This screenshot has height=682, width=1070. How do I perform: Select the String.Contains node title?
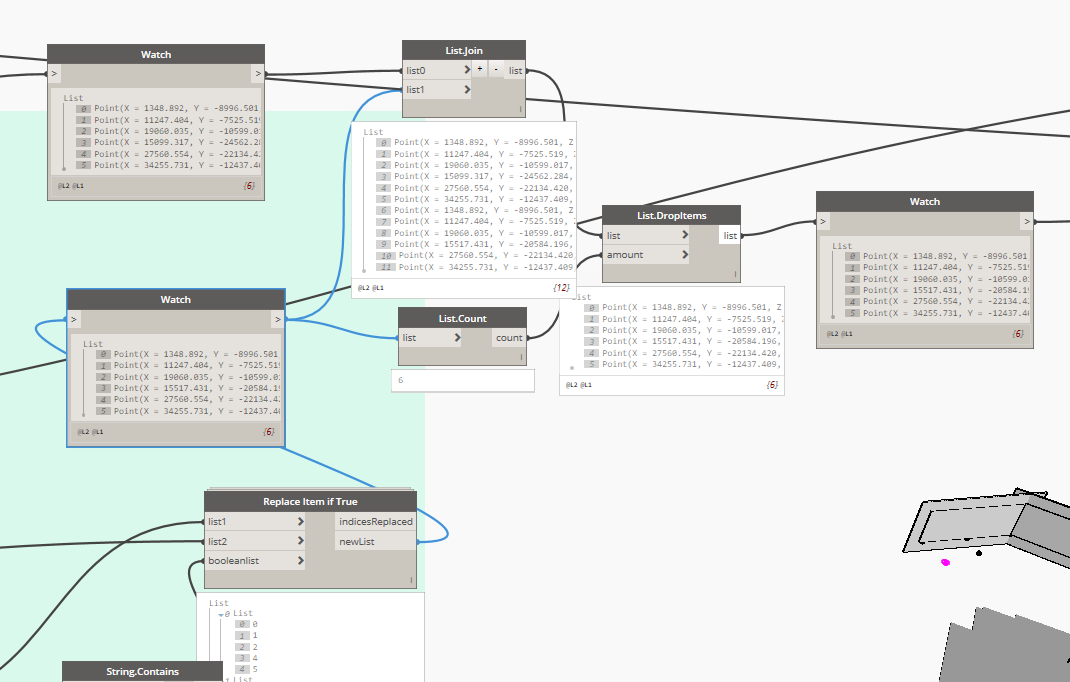tap(143, 672)
